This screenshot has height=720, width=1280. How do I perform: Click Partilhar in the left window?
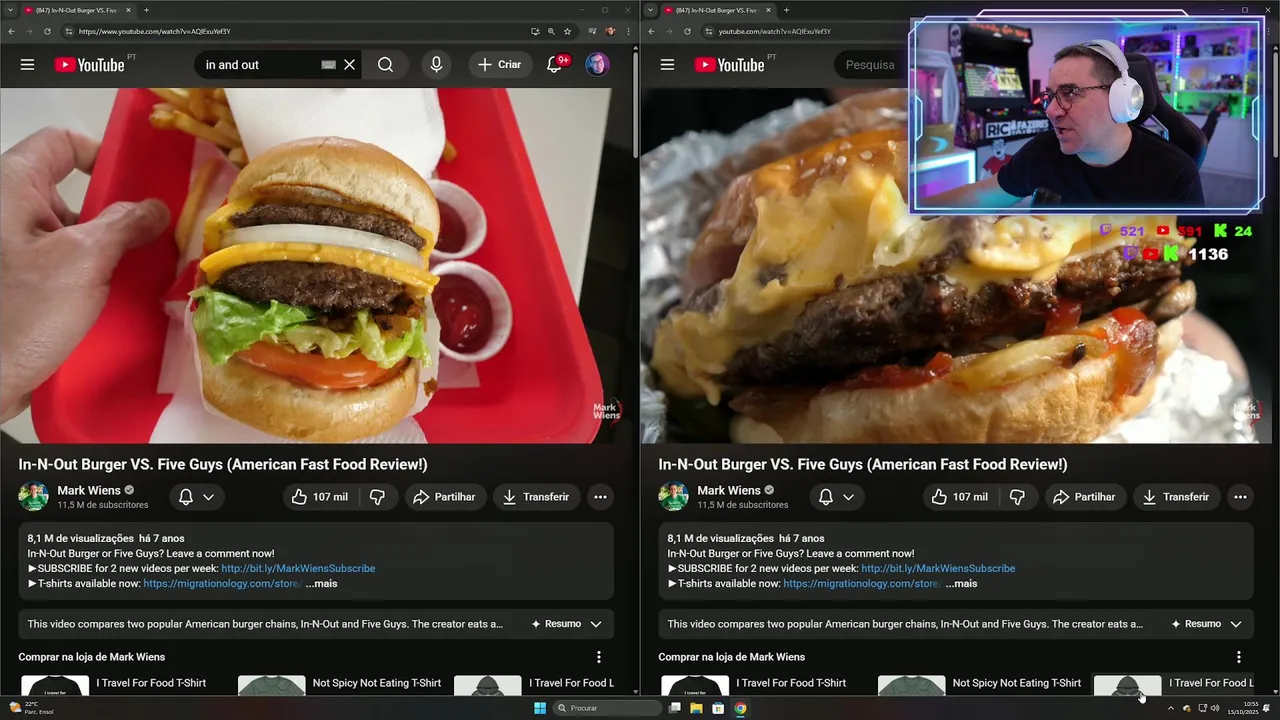point(444,497)
